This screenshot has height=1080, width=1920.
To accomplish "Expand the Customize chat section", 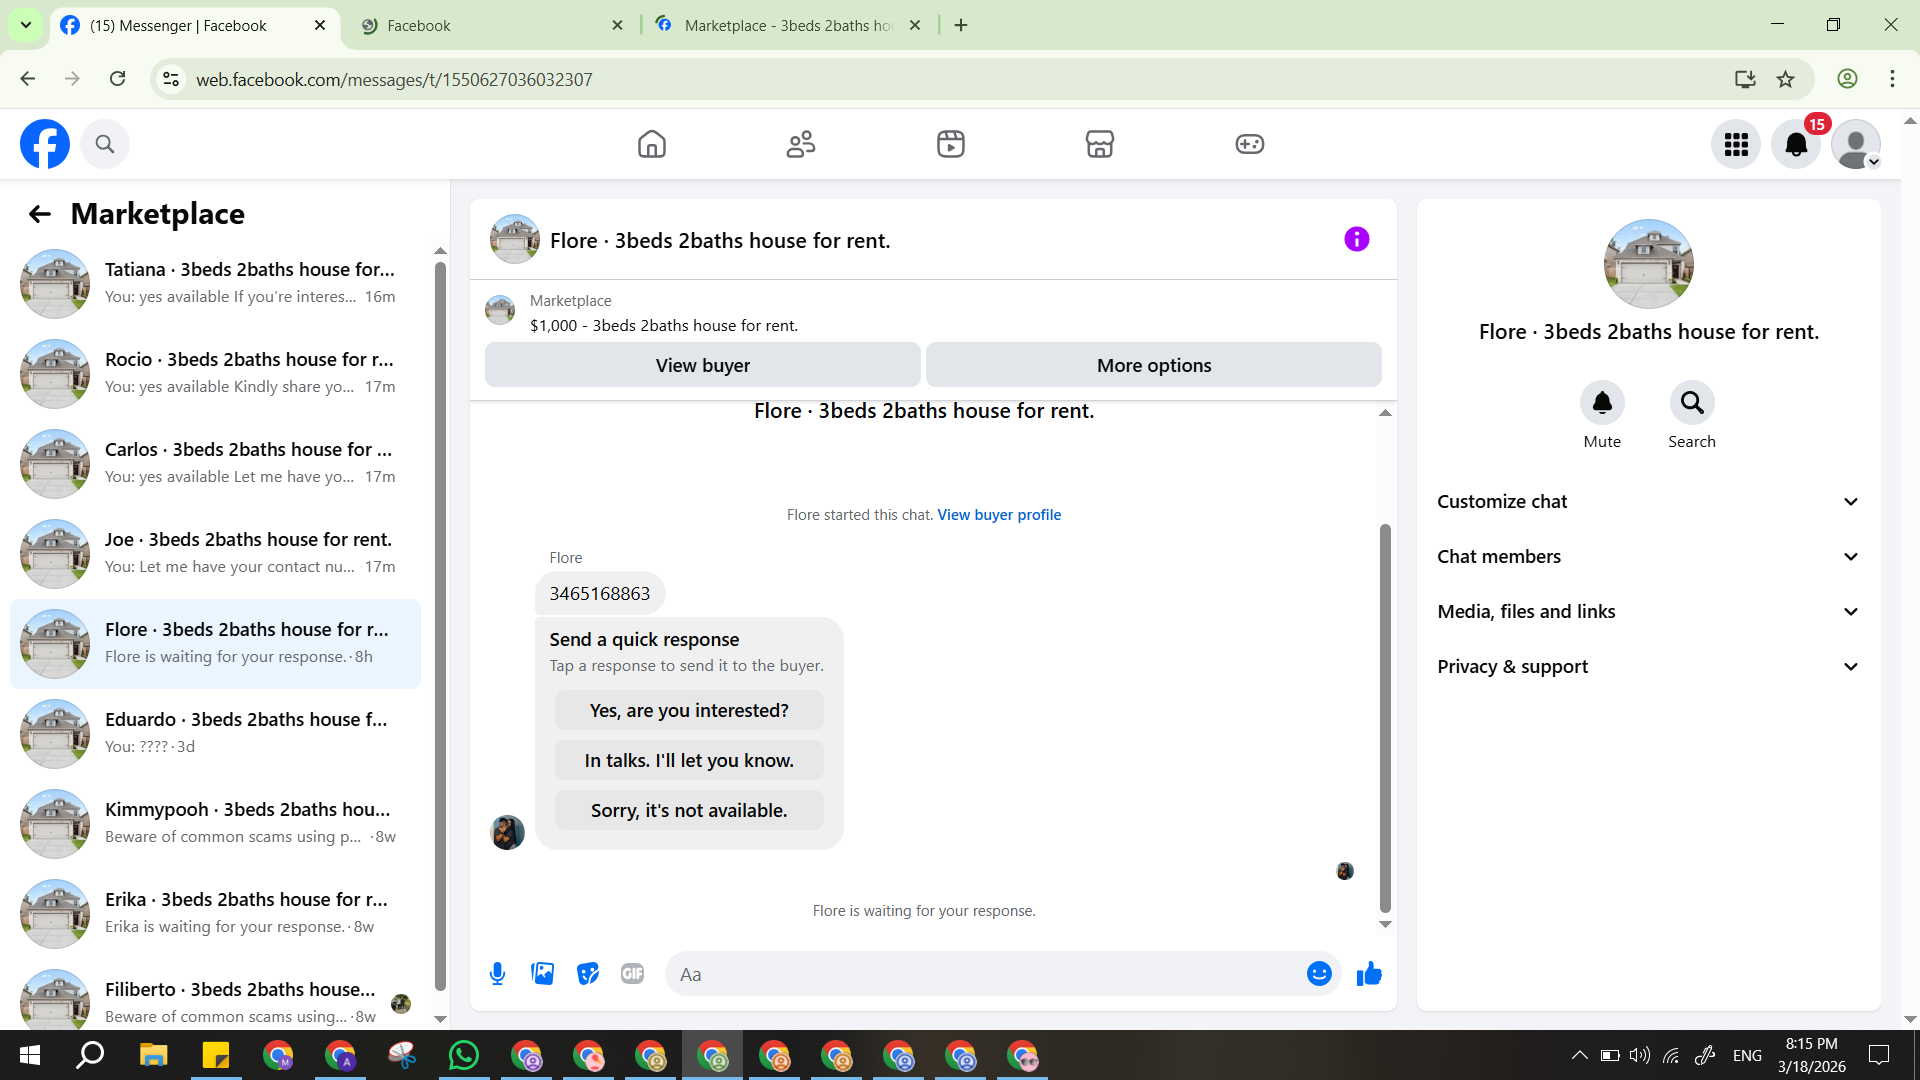I will click(x=1648, y=502).
